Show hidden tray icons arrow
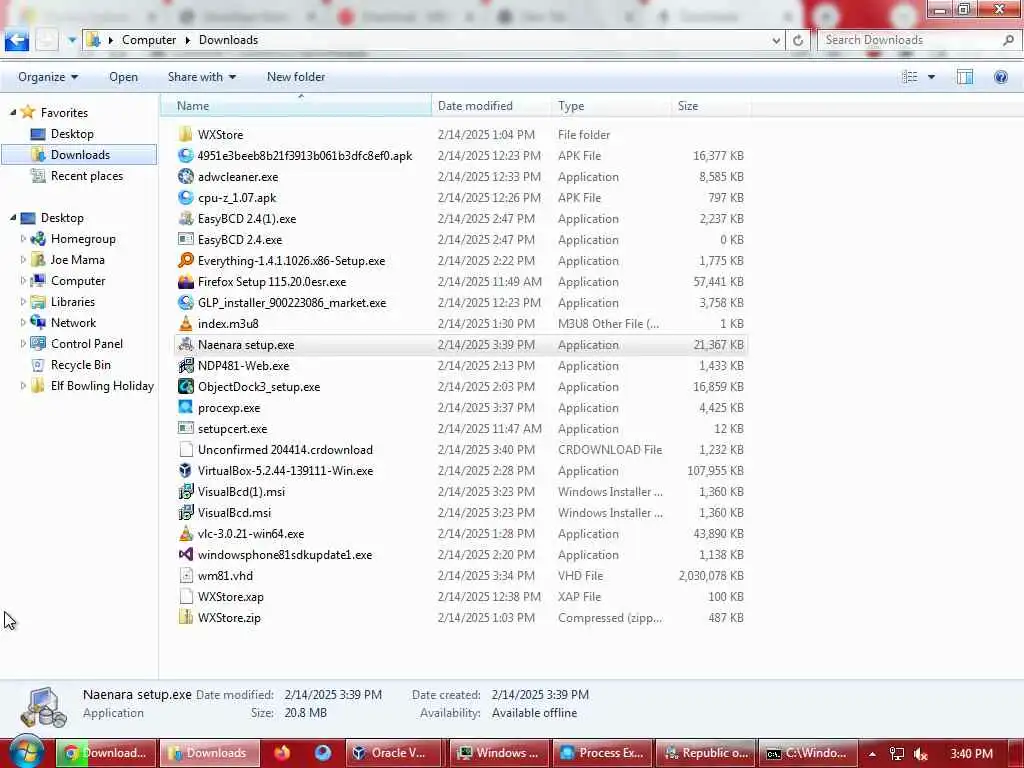The height and width of the screenshot is (768, 1024). click(872, 754)
